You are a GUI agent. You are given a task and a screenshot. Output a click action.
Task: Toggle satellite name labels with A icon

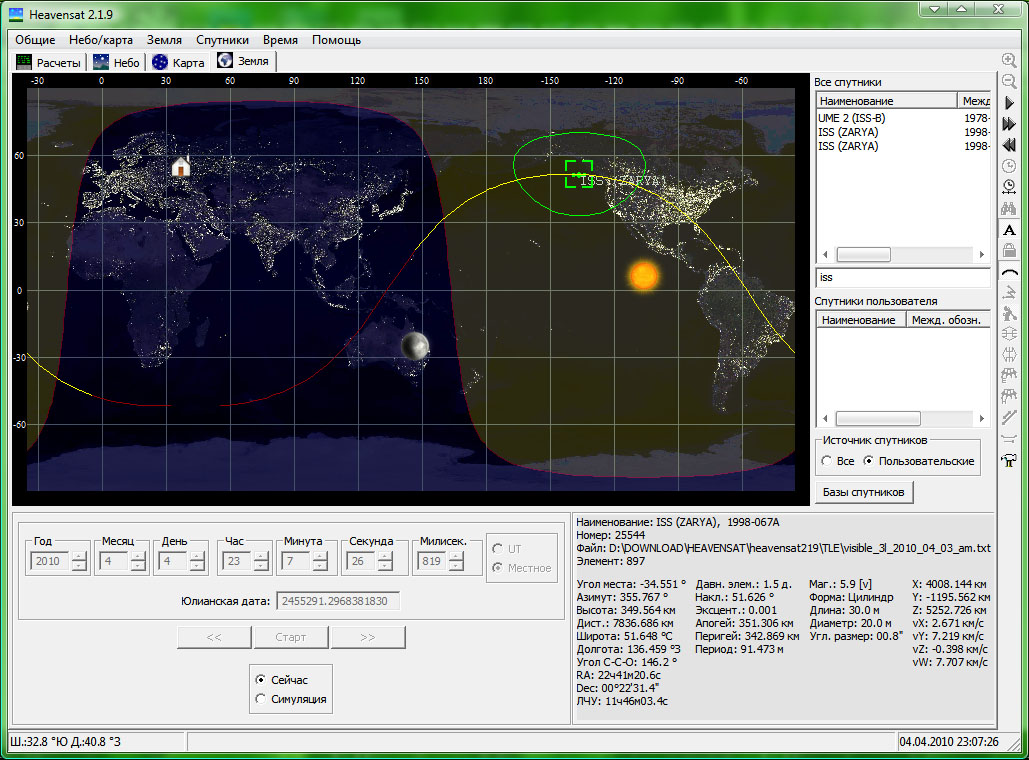coord(1009,230)
